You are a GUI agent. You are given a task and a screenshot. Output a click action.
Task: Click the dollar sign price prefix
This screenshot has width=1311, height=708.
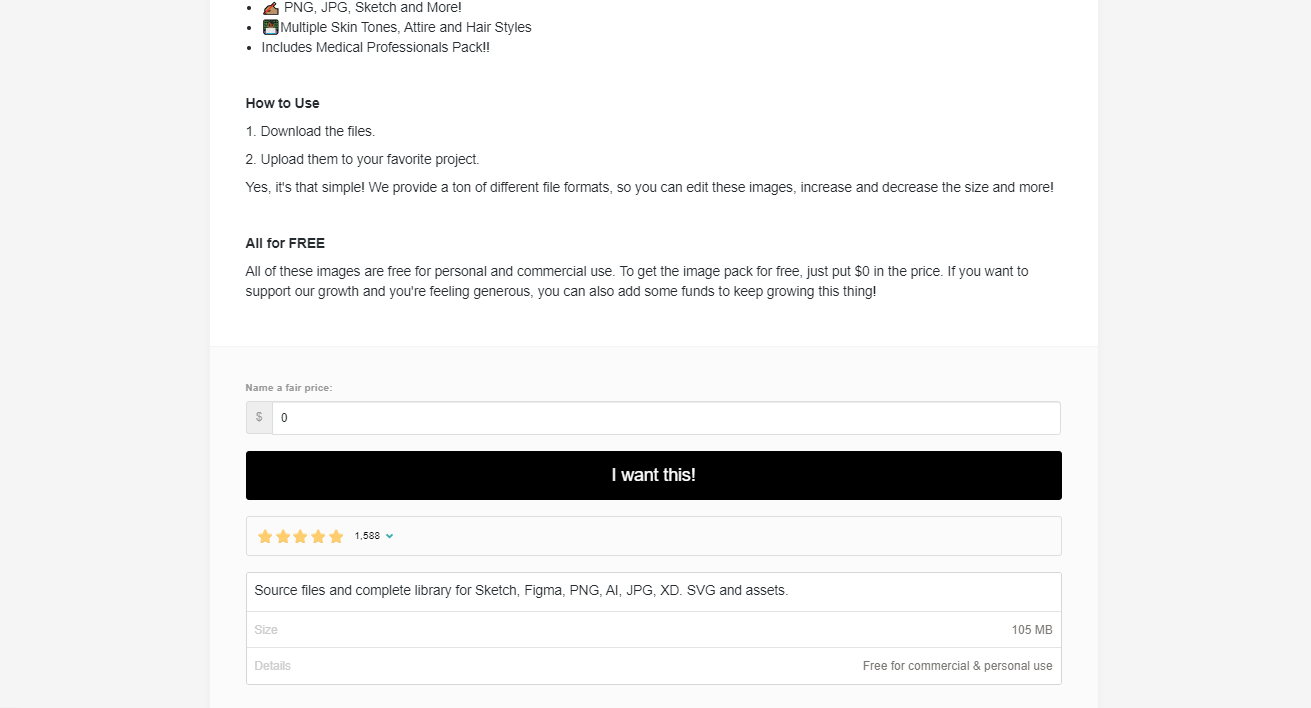(x=259, y=418)
